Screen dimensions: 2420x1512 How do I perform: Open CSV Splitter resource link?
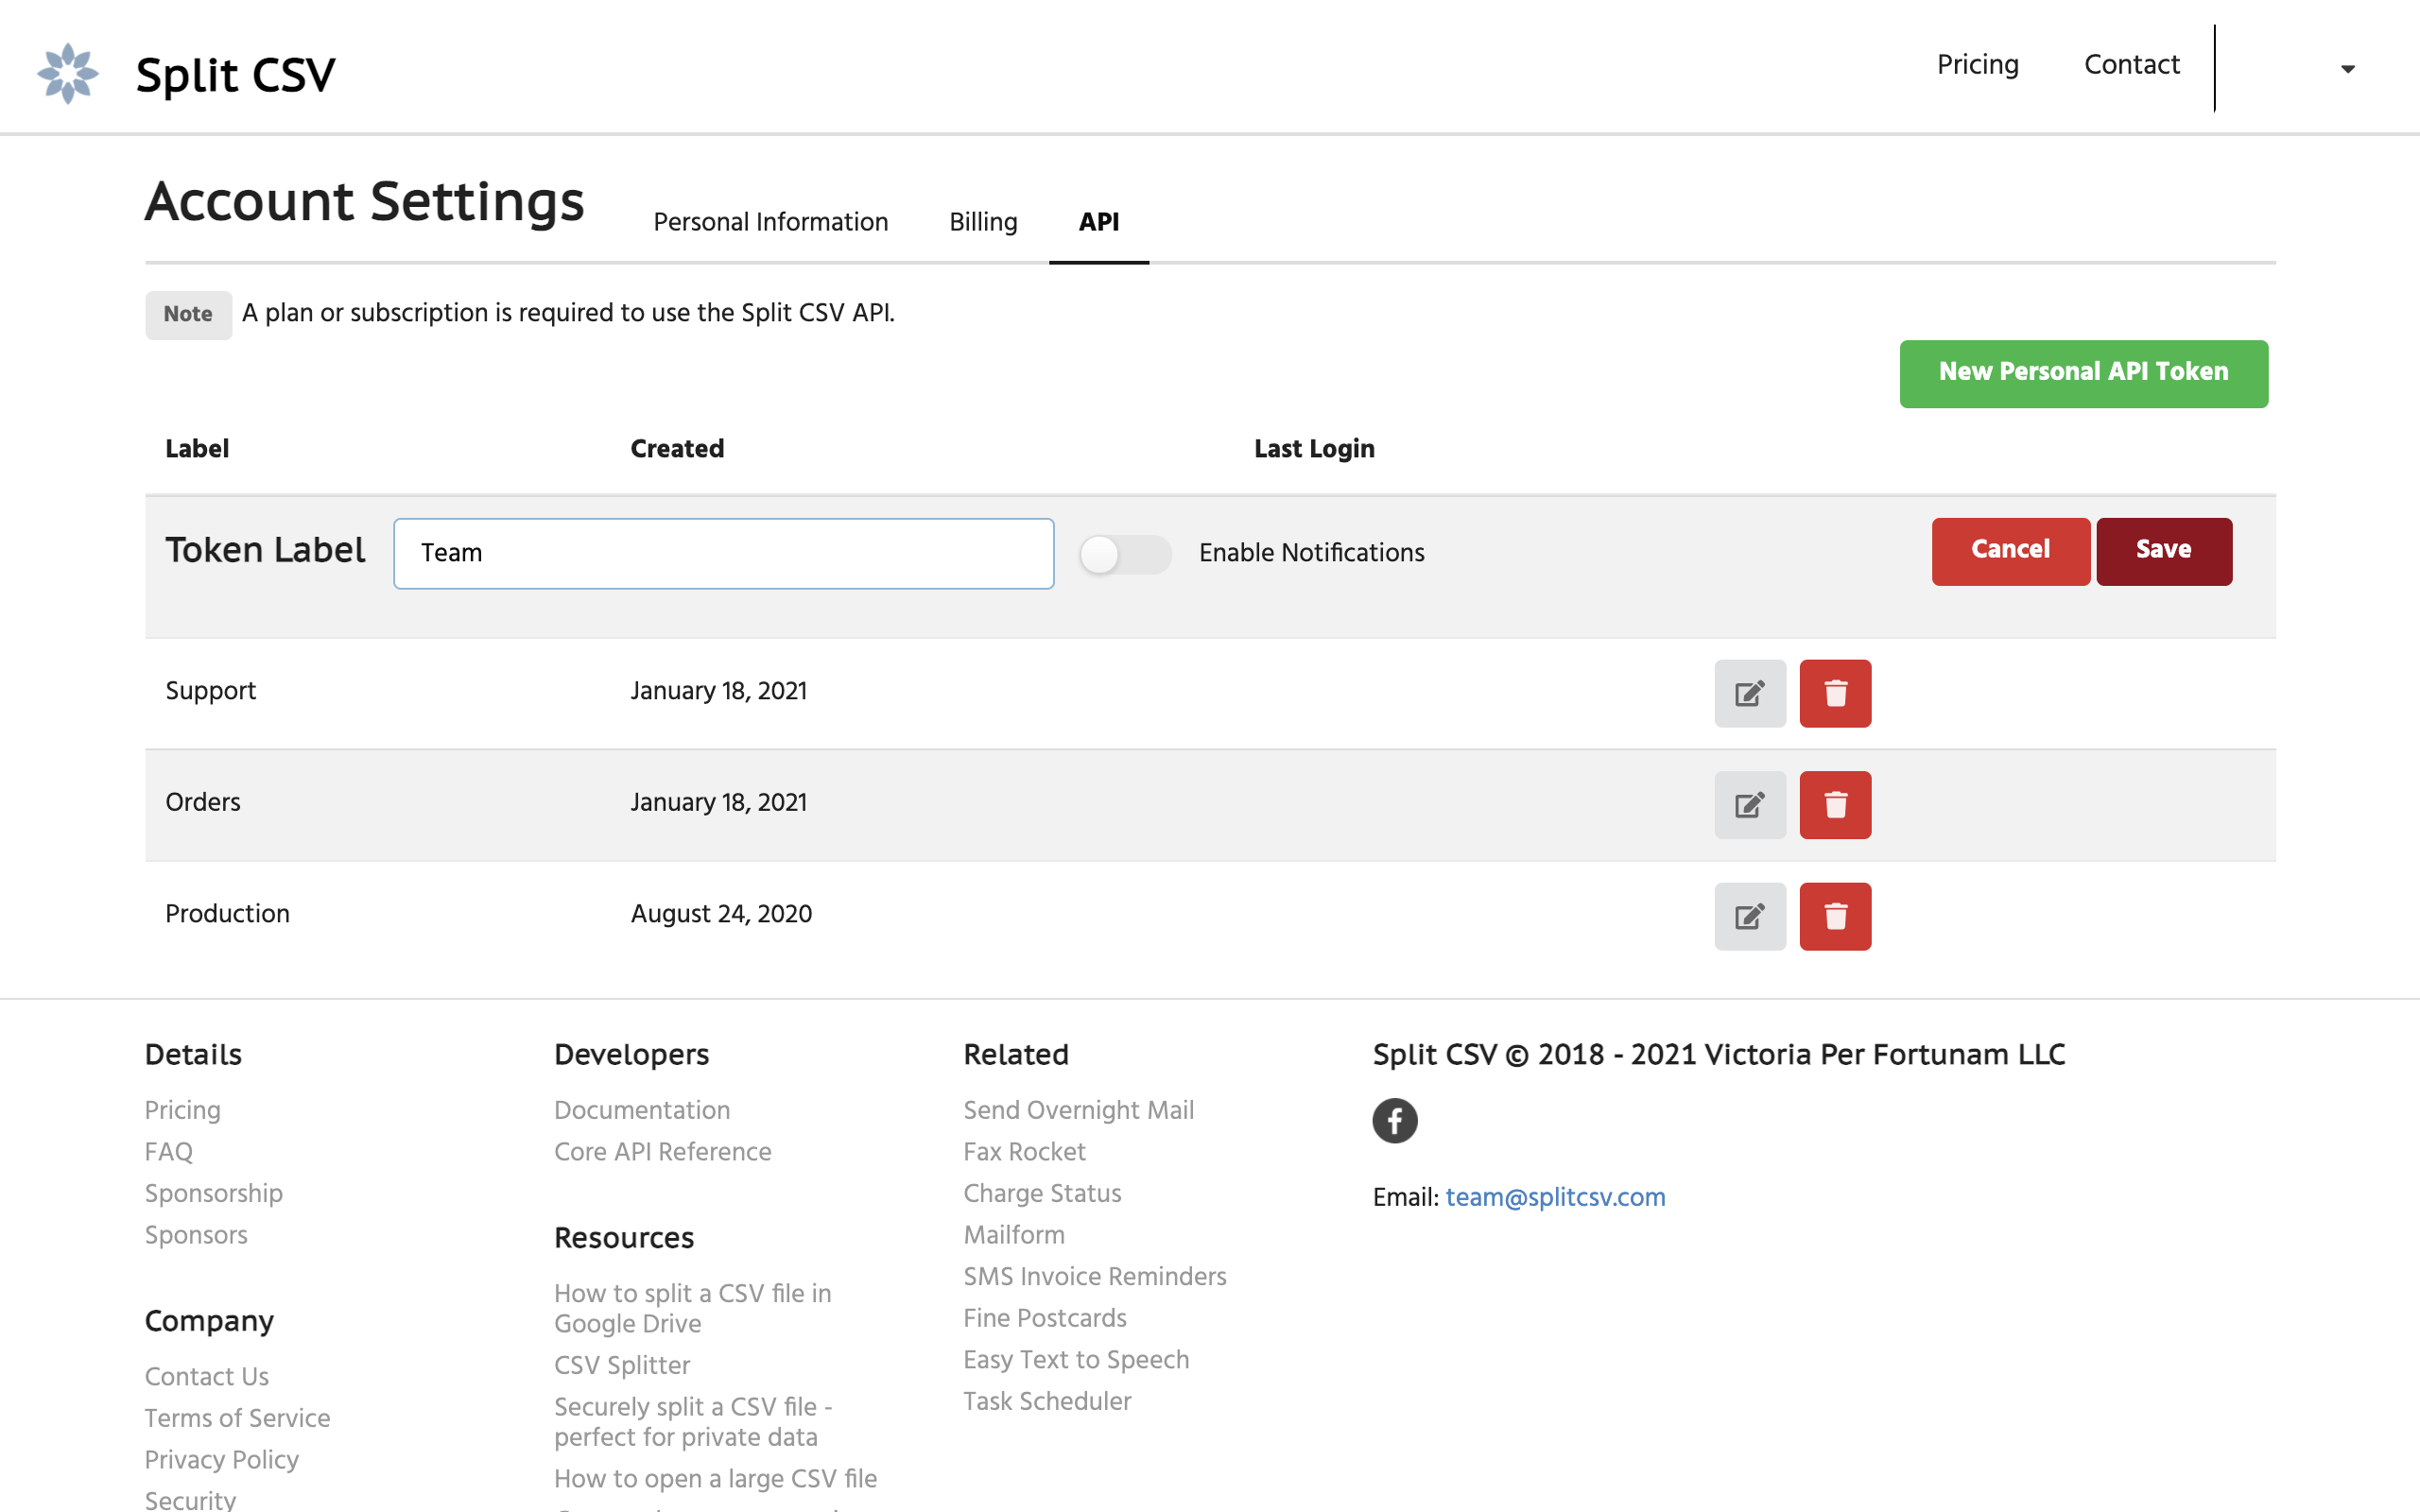[x=622, y=1365]
